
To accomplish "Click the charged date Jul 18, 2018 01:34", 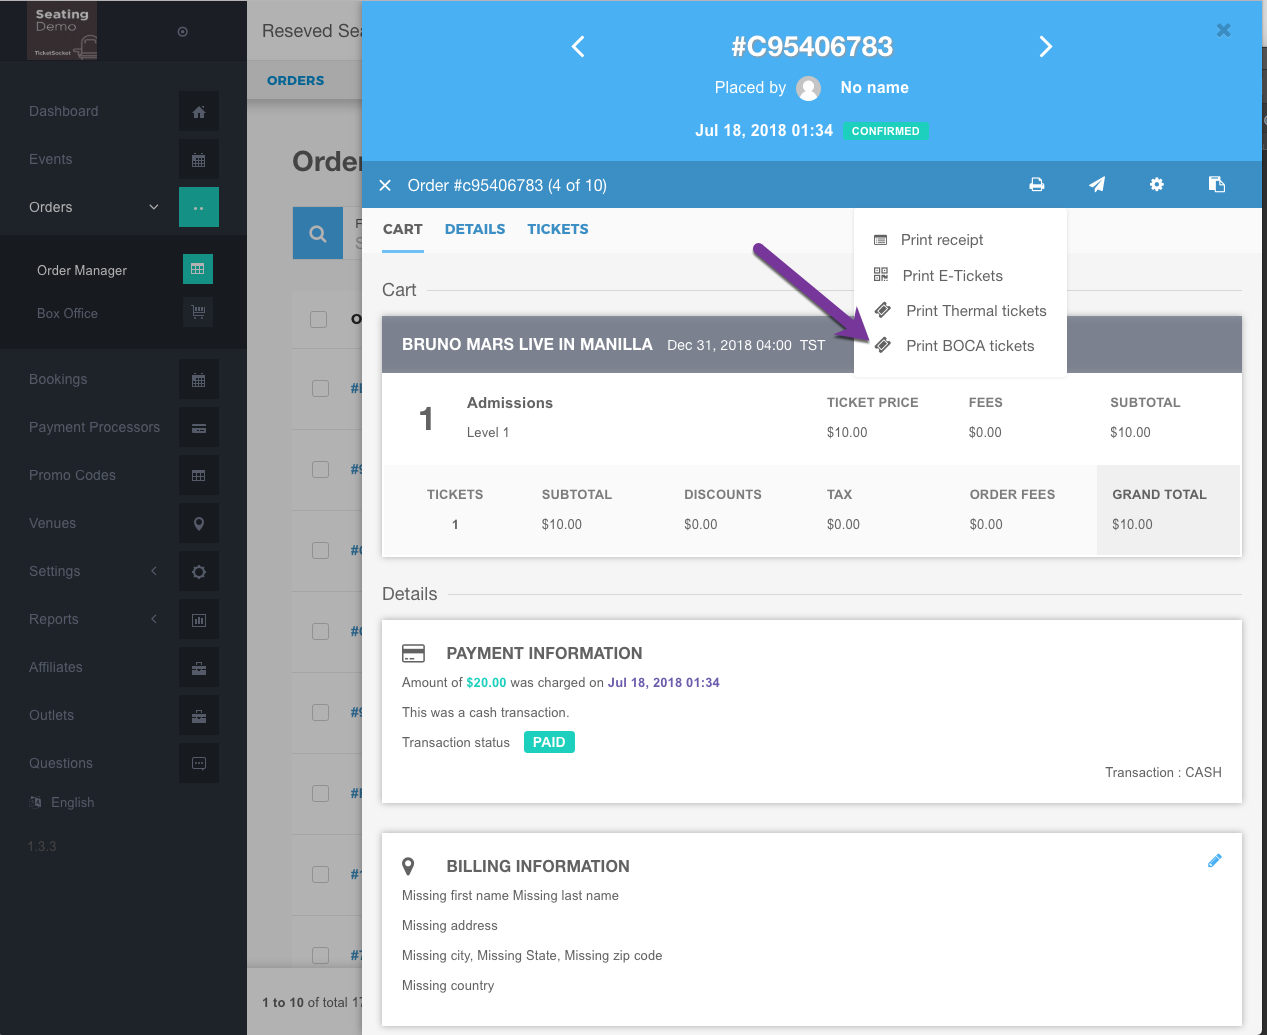I will [x=664, y=683].
